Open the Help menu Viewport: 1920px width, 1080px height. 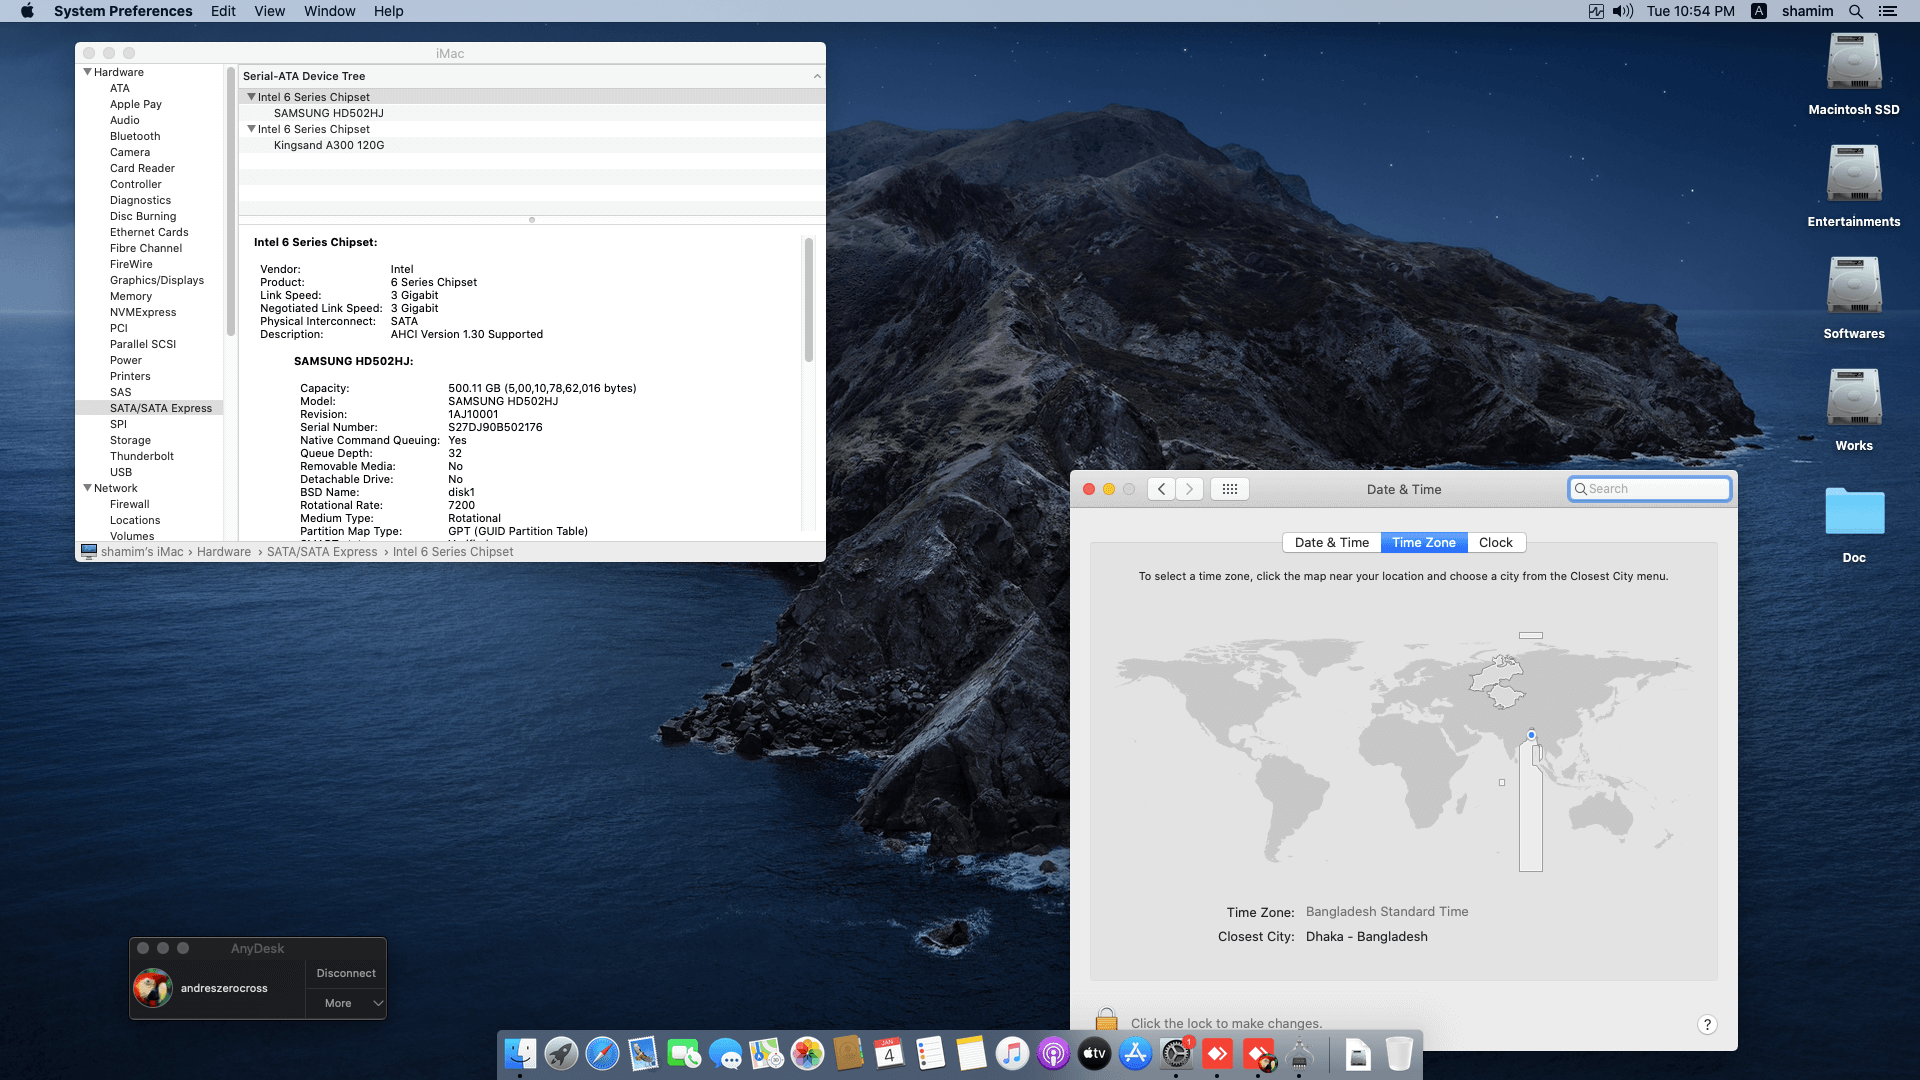click(388, 11)
